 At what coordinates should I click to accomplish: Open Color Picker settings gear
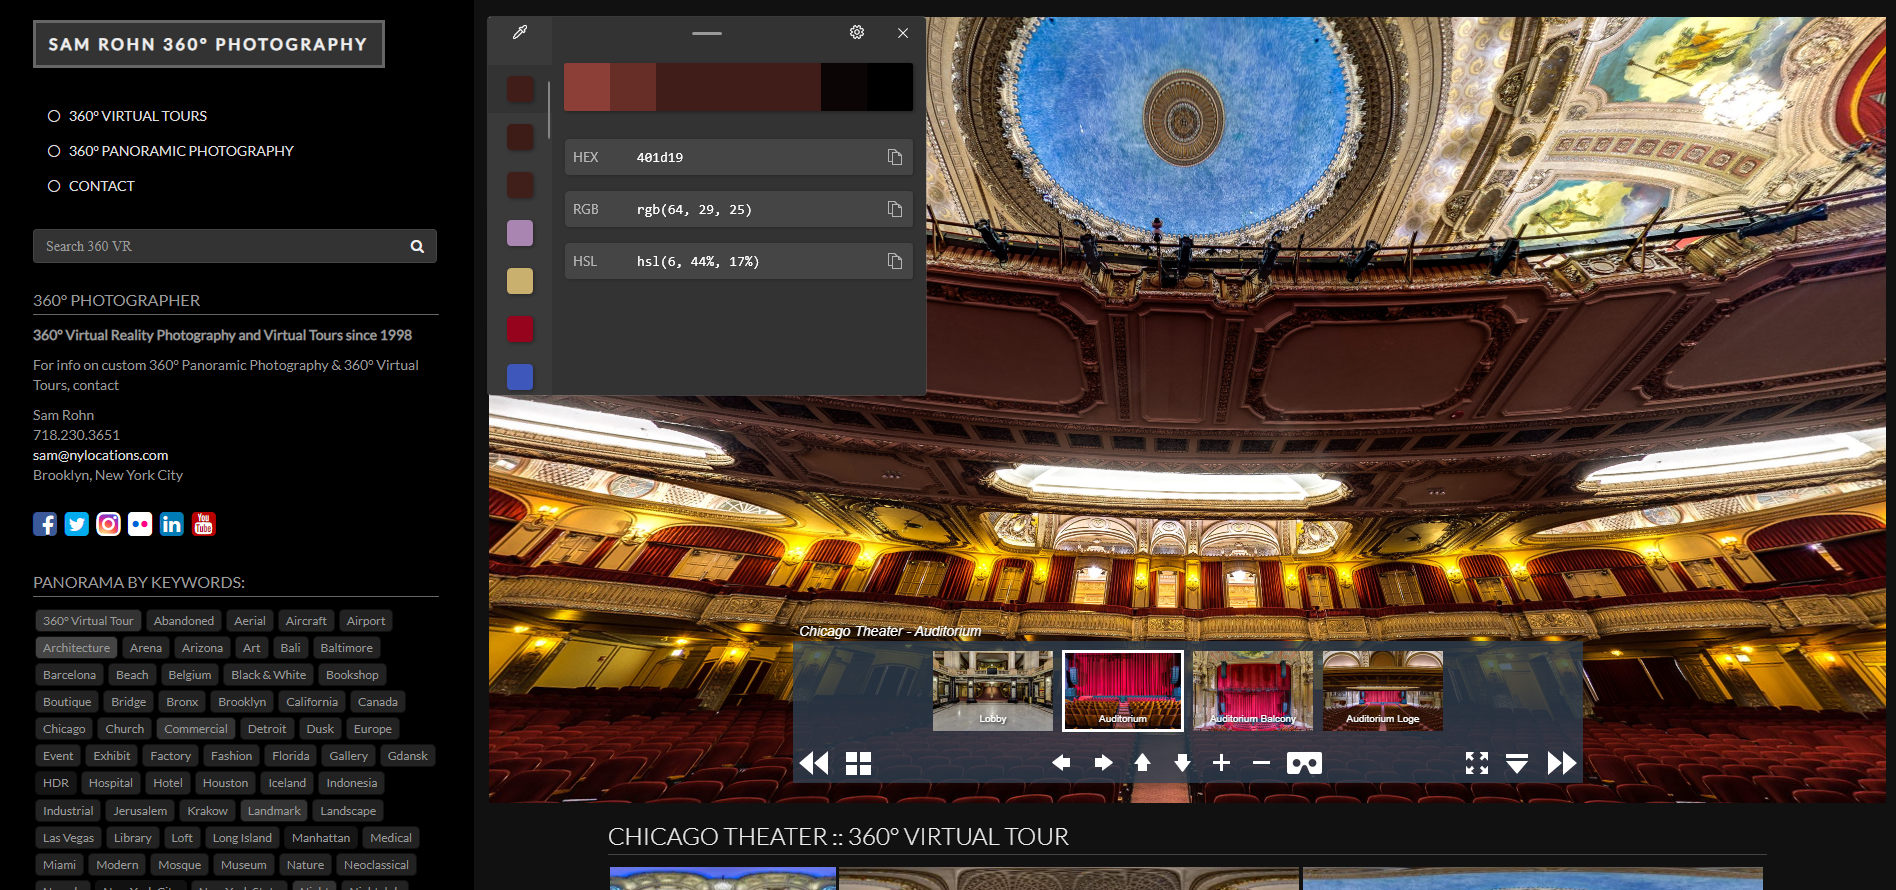857,33
